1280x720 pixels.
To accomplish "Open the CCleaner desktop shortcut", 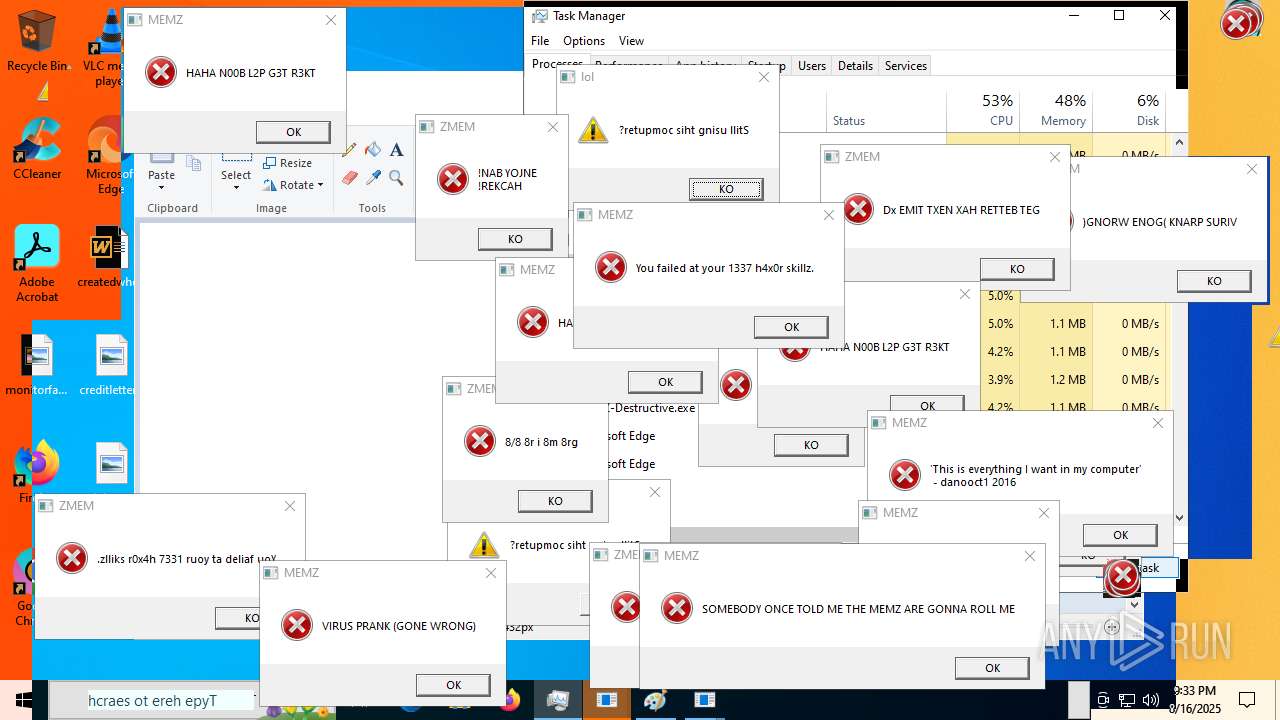I will [37, 150].
